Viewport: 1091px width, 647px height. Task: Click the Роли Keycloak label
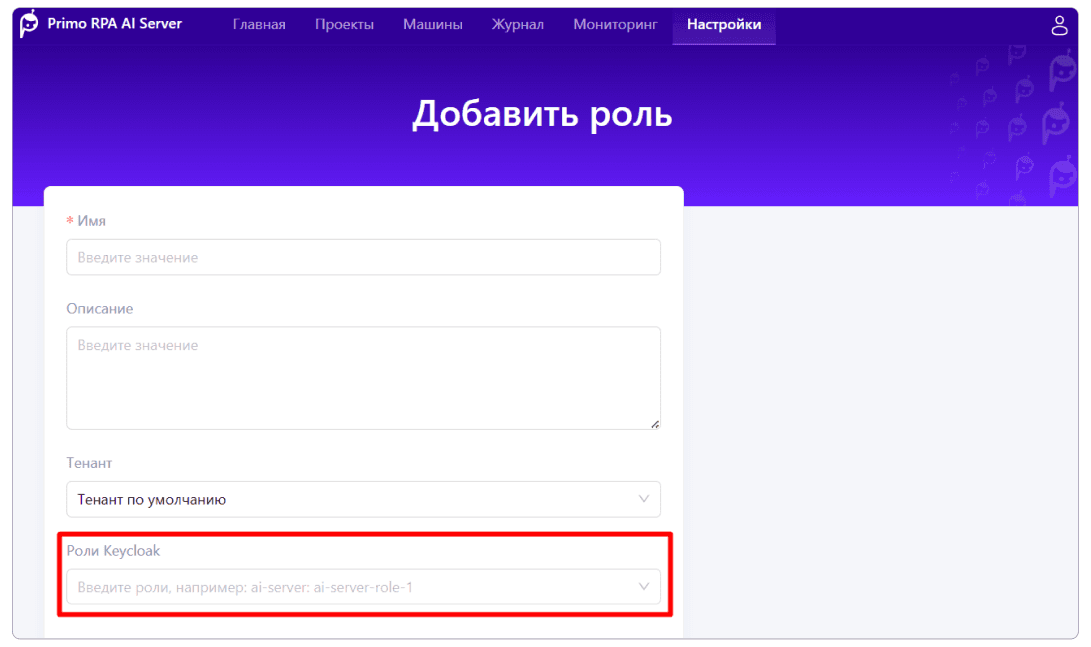tap(113, 551)
